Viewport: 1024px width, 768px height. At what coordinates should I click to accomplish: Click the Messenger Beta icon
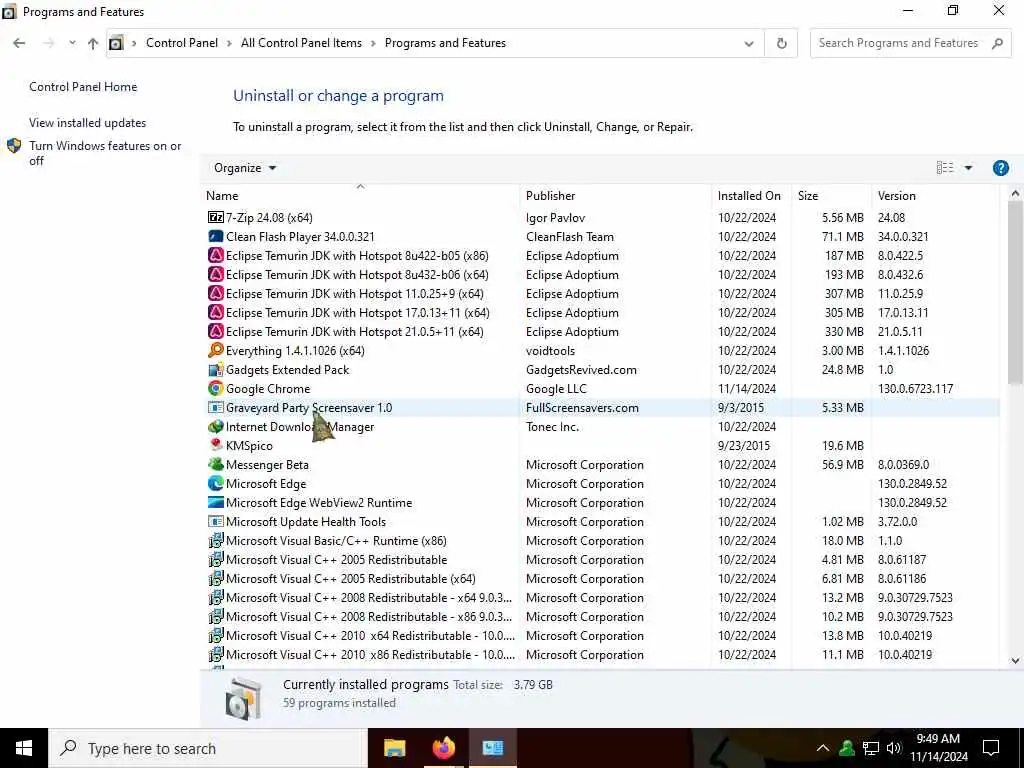coord(216,464)
